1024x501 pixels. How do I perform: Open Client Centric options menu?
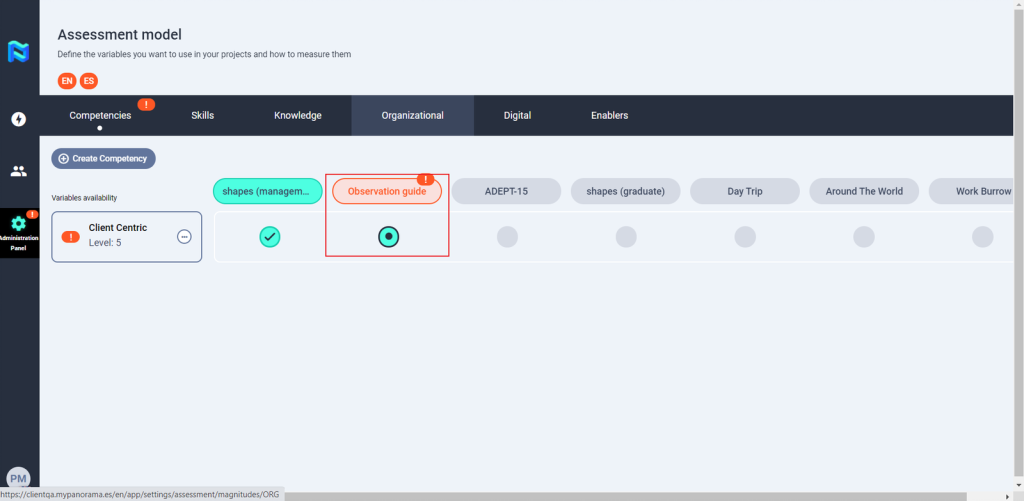pos(184,237)
